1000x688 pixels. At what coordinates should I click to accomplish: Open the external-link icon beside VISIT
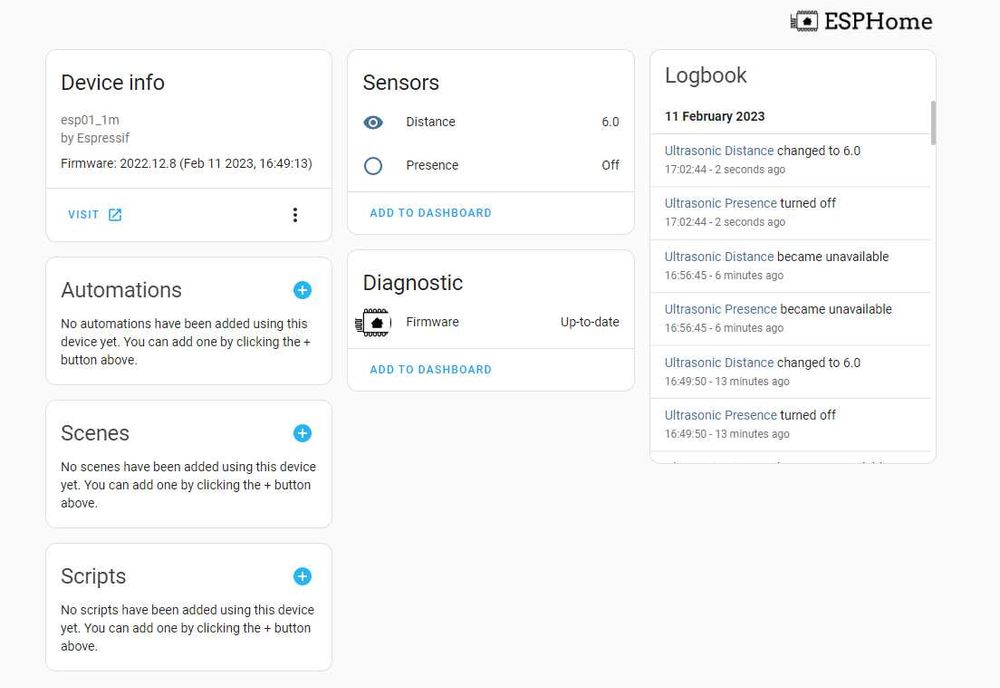(115, 214)
